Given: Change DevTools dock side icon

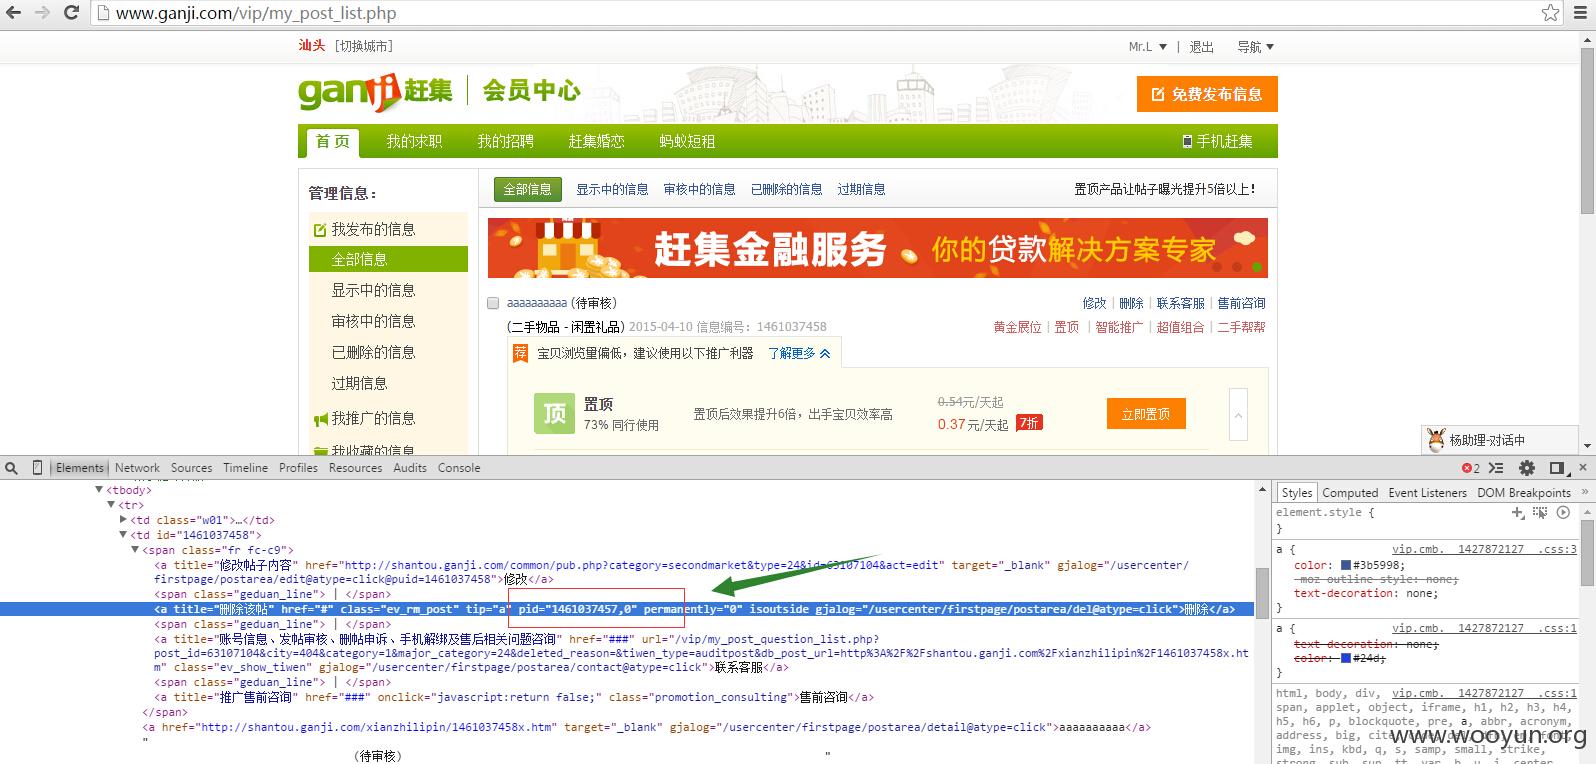Looking at the screenshot, I should pyautogui.click(x=1557, y=468).
